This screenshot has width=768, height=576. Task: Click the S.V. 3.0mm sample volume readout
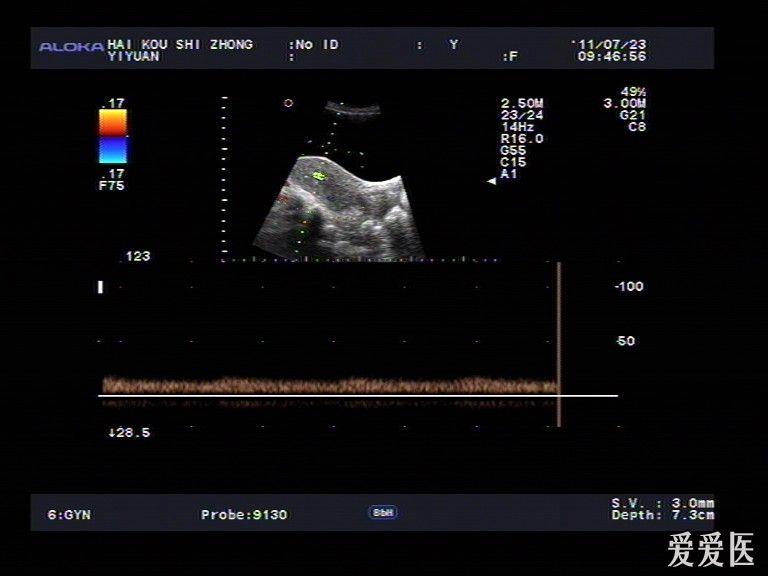click(662, 503)
